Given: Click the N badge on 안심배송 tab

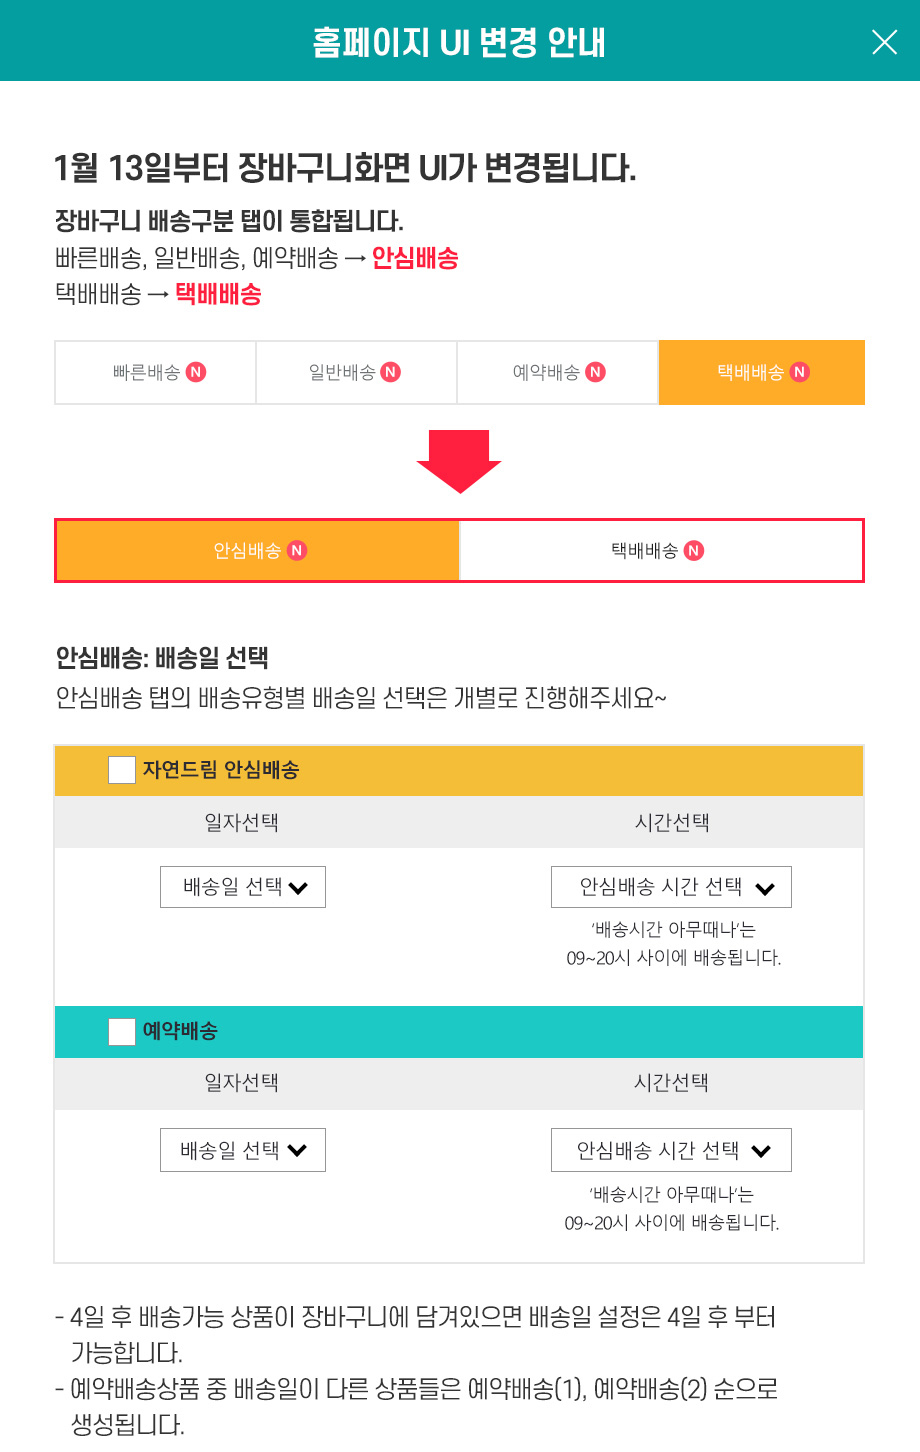Looking at the screenshot, I should pos(296,550).
